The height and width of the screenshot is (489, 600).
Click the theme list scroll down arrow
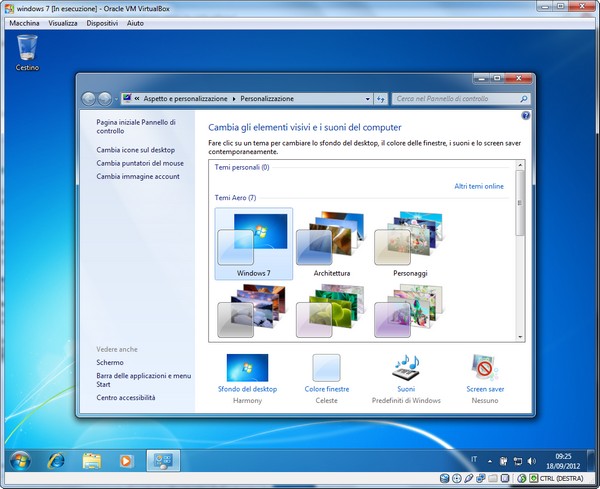click(x=520, y=337)
